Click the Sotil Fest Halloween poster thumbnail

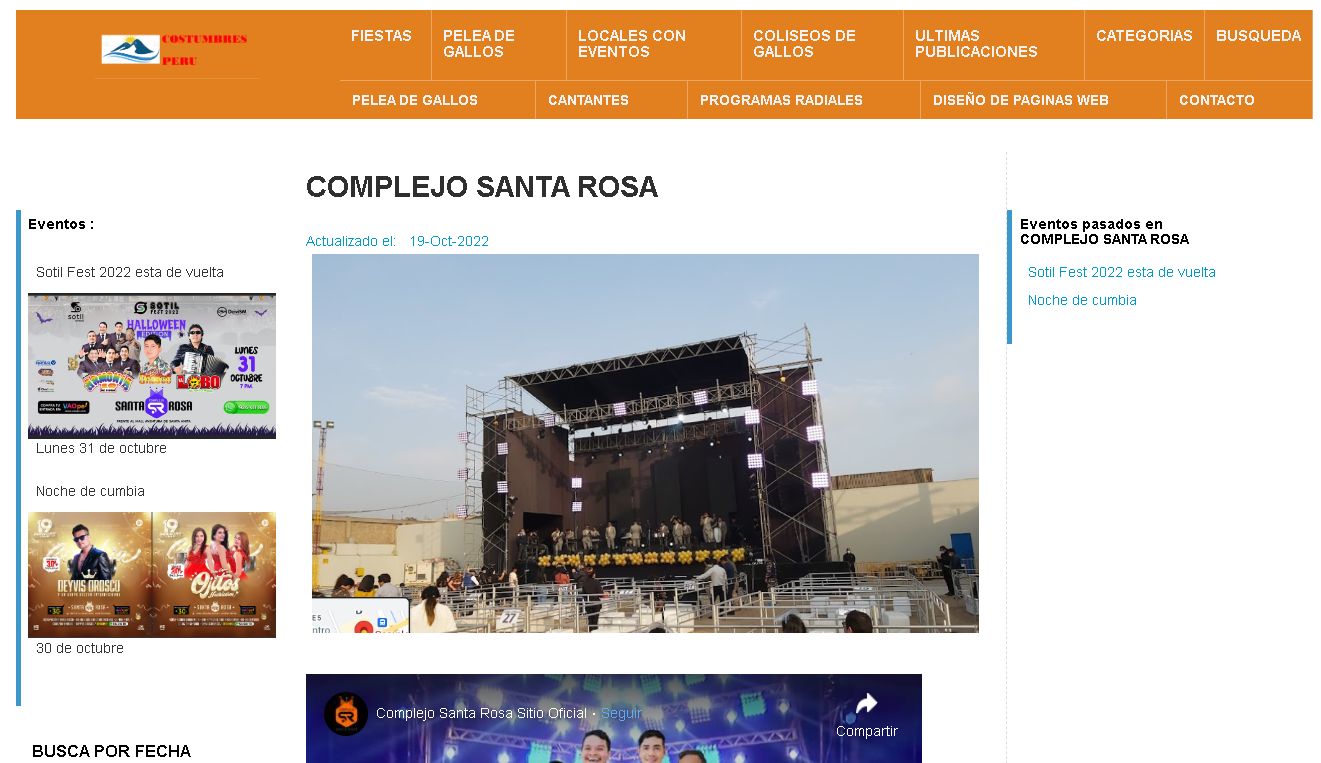tap(152, 366)
